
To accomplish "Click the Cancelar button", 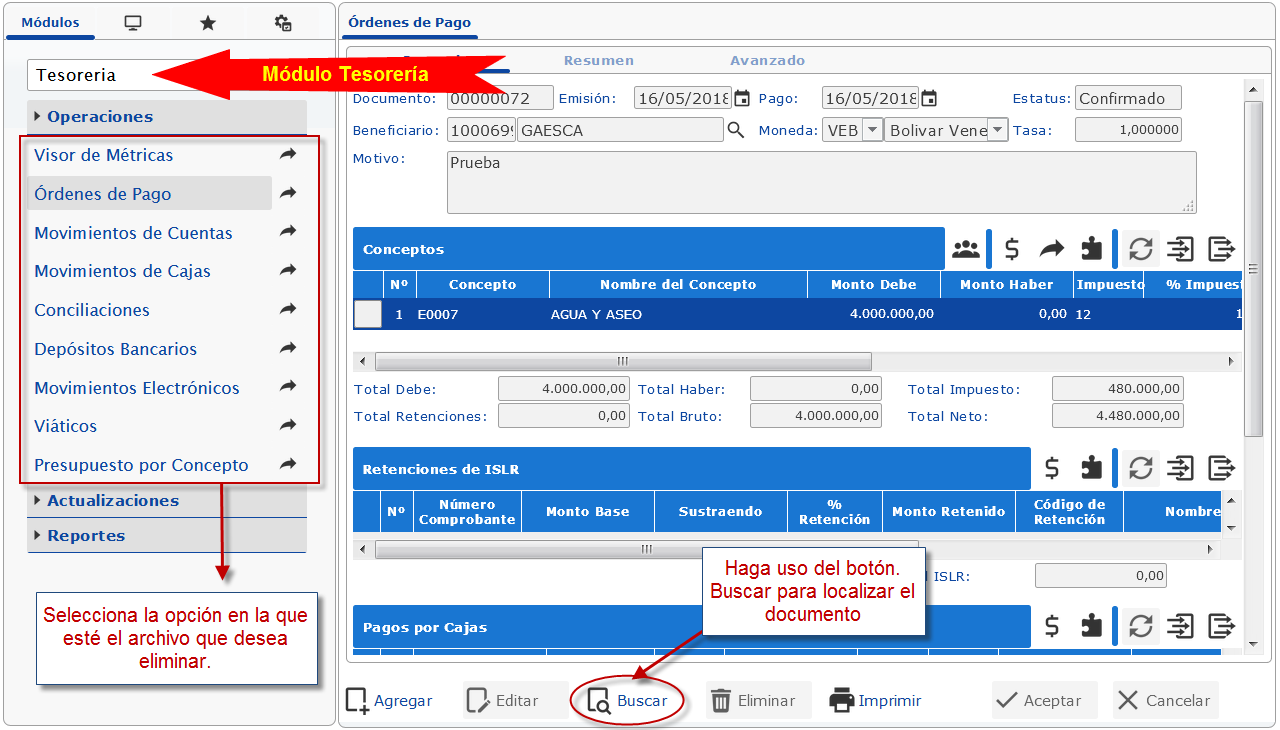I will pos(1166,700).
